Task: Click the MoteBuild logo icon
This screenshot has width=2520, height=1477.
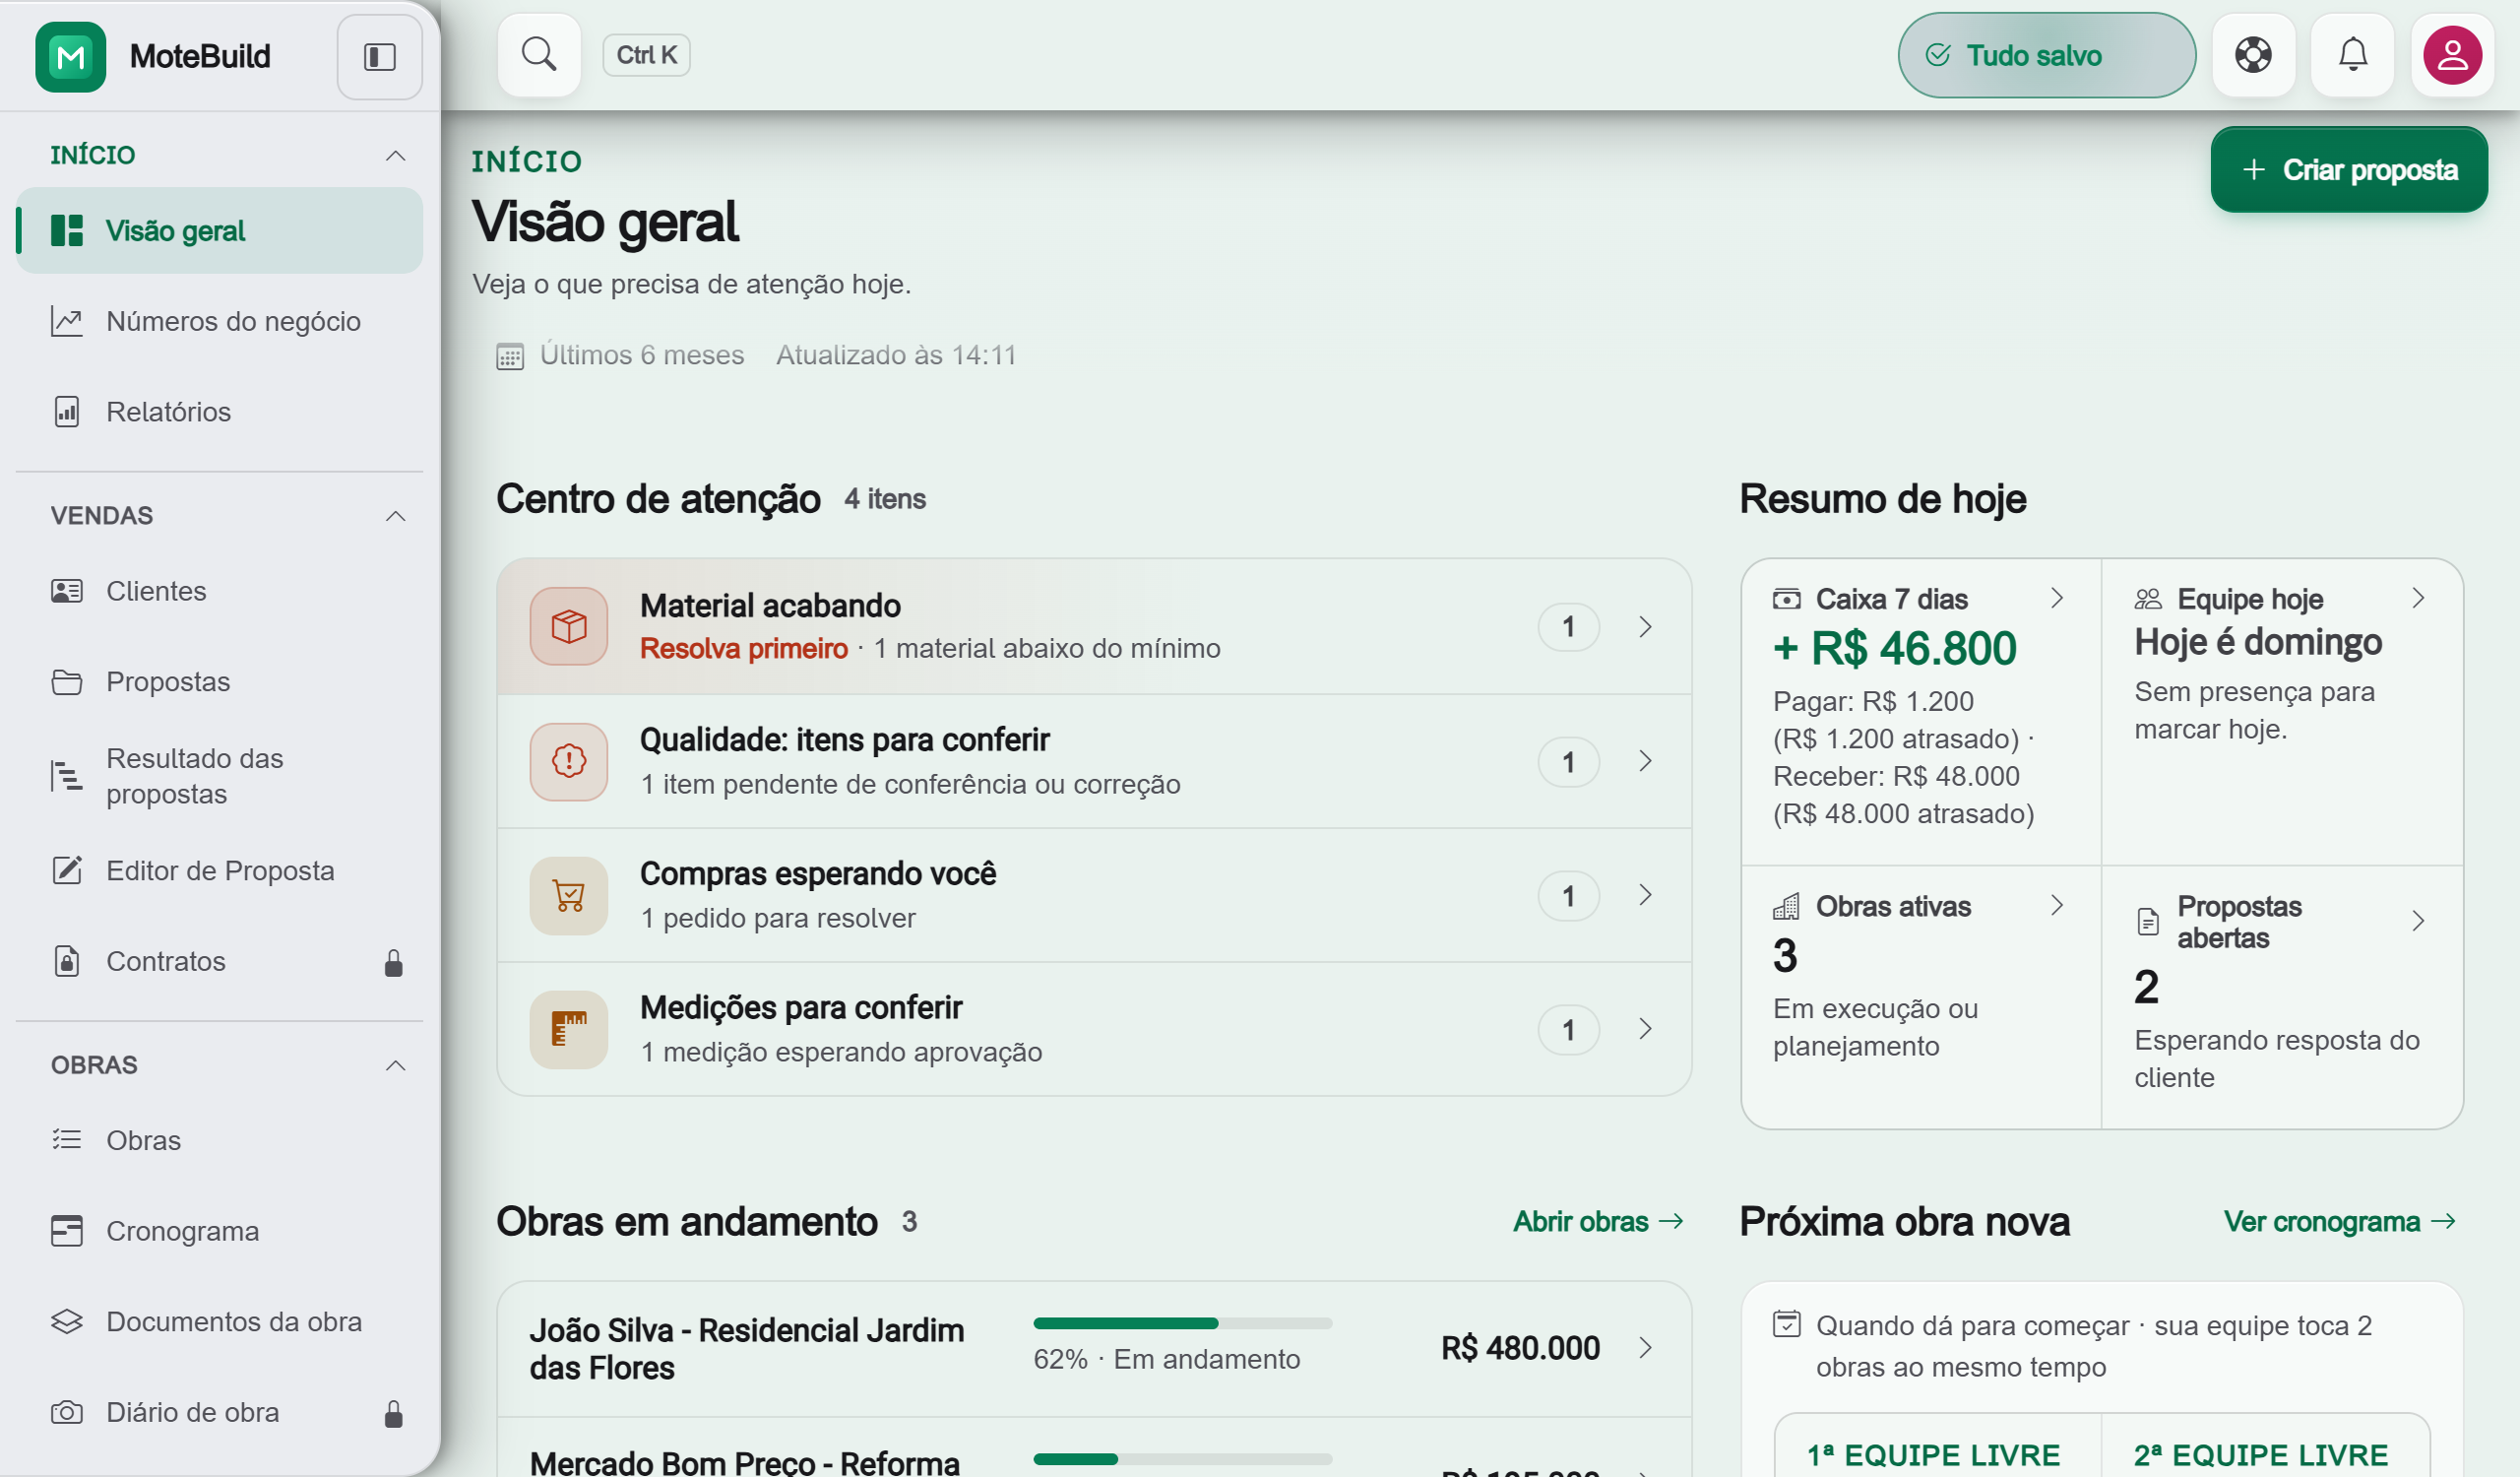Action: click(70, 56)
